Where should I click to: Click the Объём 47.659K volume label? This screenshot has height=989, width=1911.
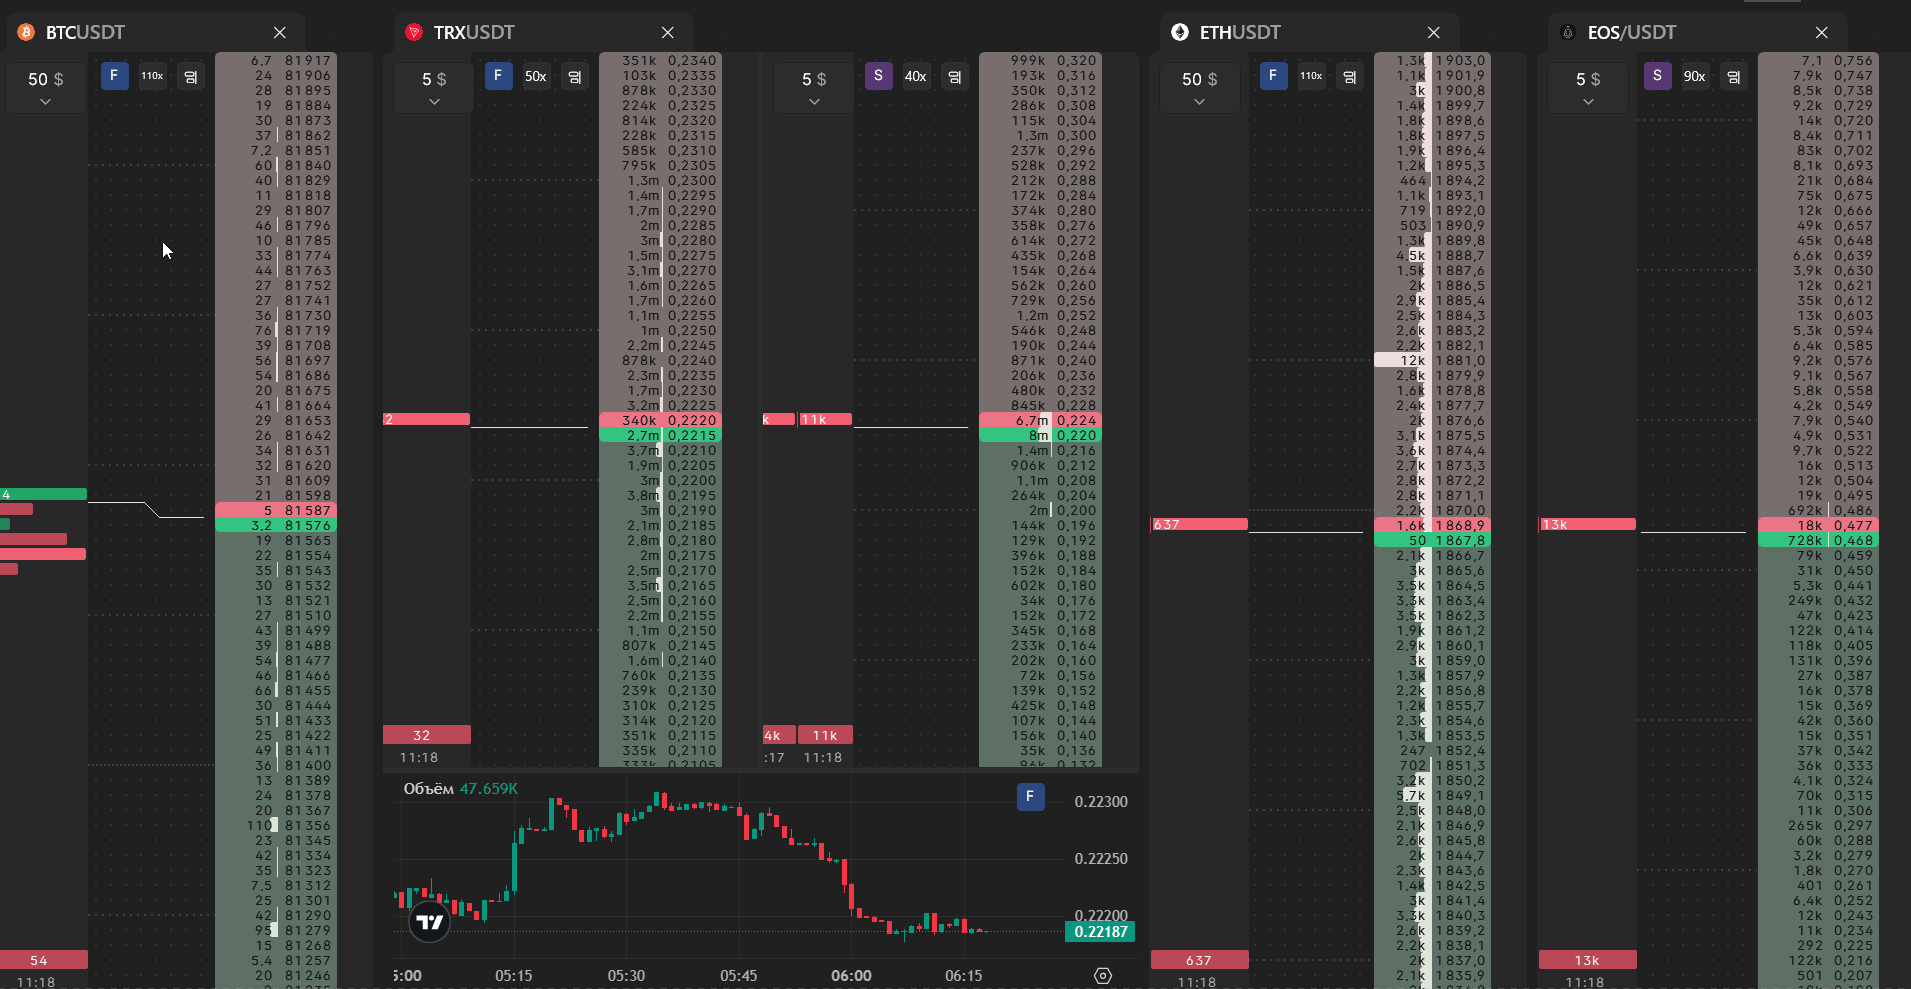tap(460, 789)
